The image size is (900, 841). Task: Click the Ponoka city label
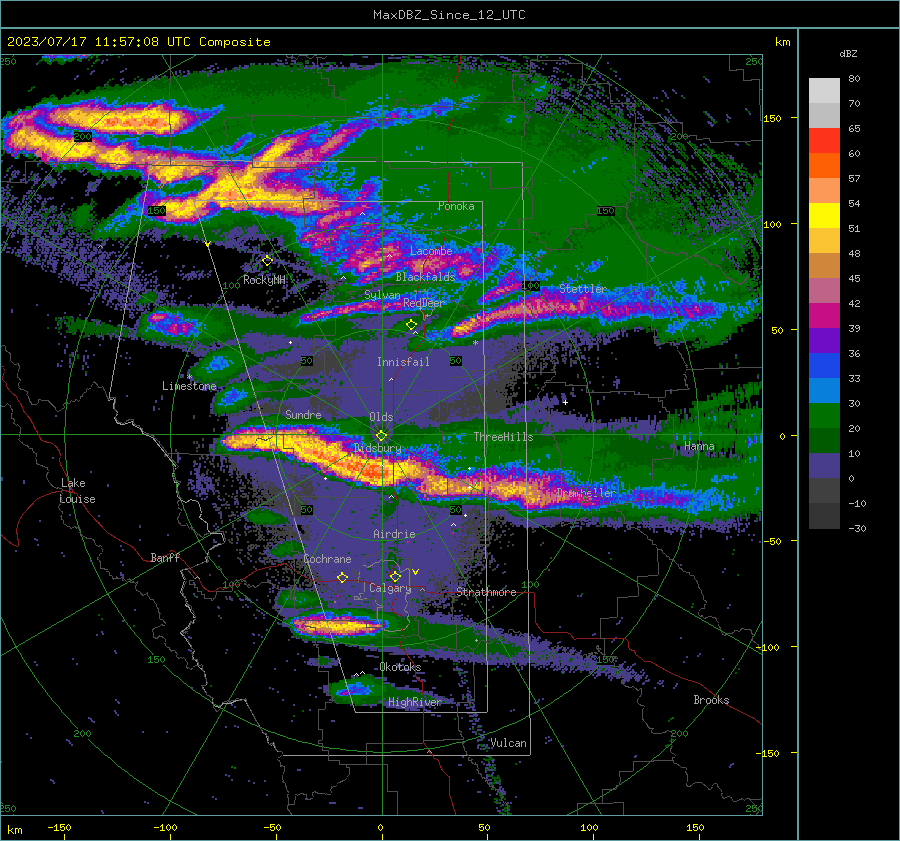tap(456, 206)
